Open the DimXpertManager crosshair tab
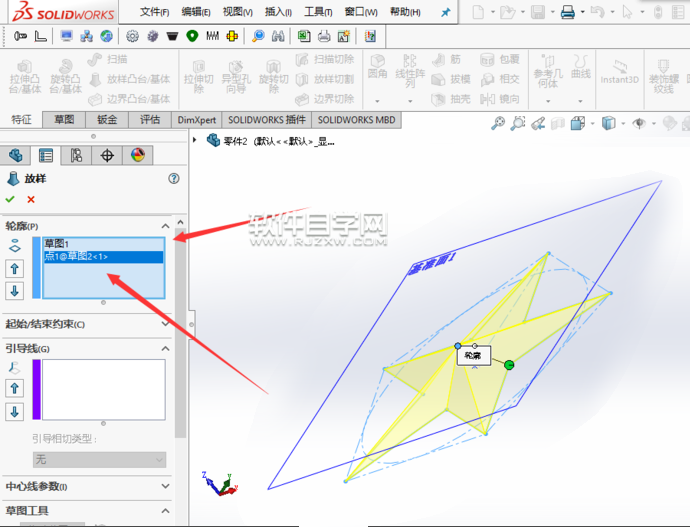Image resolution: width=690 pixels, height=527 pixels. (107, 155)
